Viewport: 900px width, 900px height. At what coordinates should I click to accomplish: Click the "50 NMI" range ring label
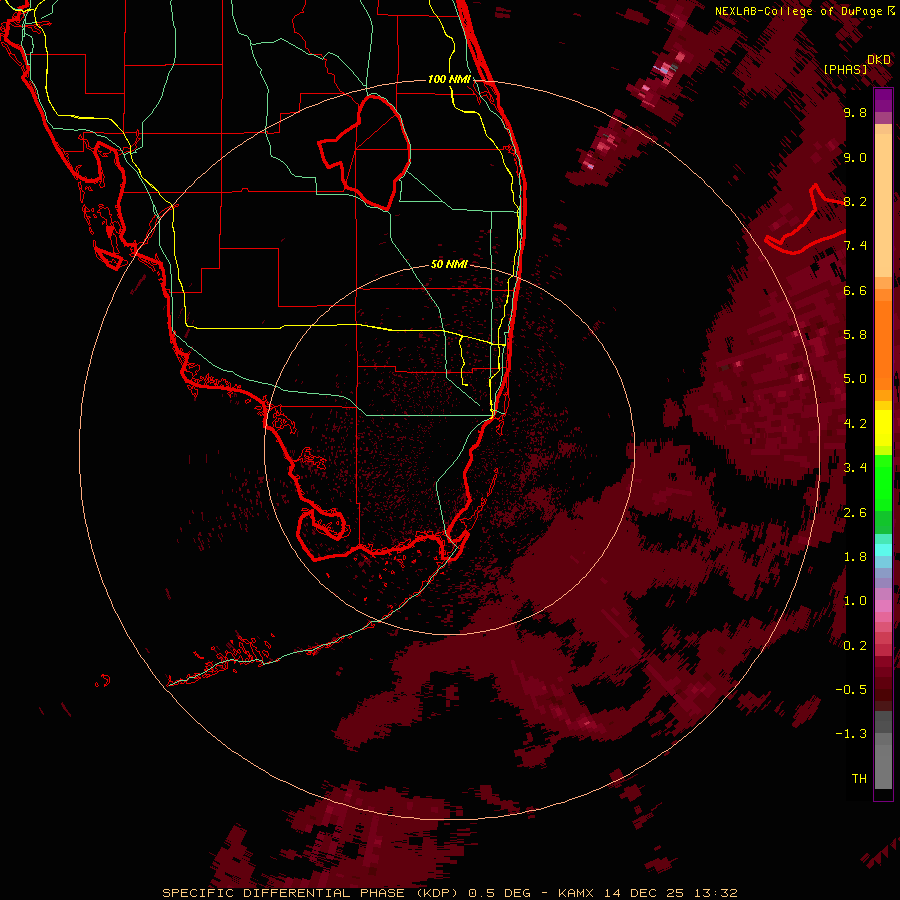click(x=449, y=264)
